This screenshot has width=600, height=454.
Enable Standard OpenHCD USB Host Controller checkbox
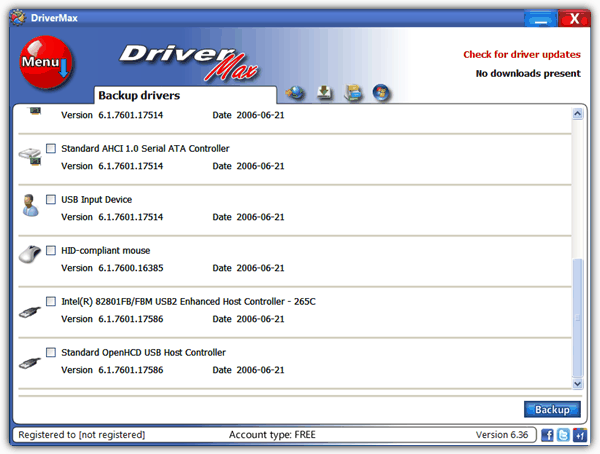[x=51, y=352]
